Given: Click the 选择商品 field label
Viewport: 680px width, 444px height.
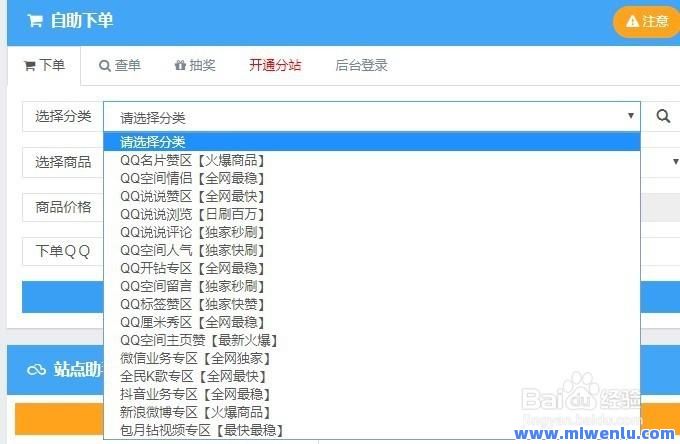Looking at the screenshot, I should (x=63, y=162).
